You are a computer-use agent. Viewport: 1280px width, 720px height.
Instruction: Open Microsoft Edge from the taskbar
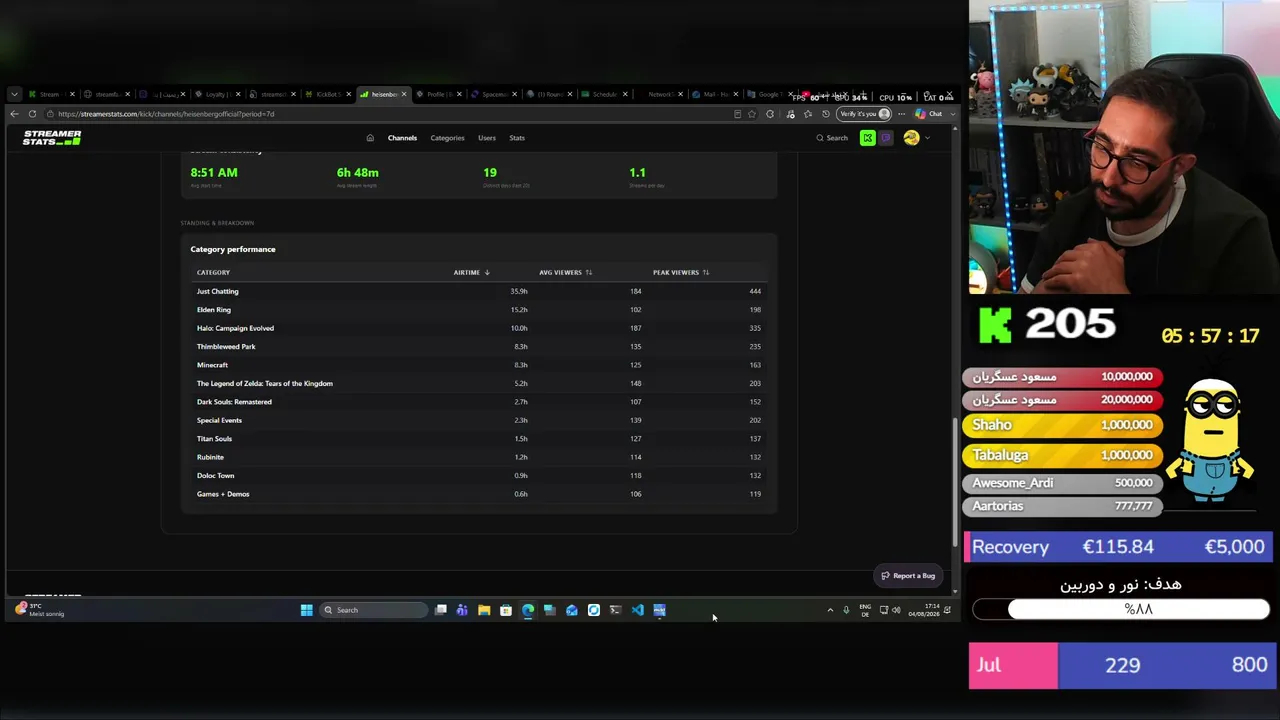coord(528,610)
